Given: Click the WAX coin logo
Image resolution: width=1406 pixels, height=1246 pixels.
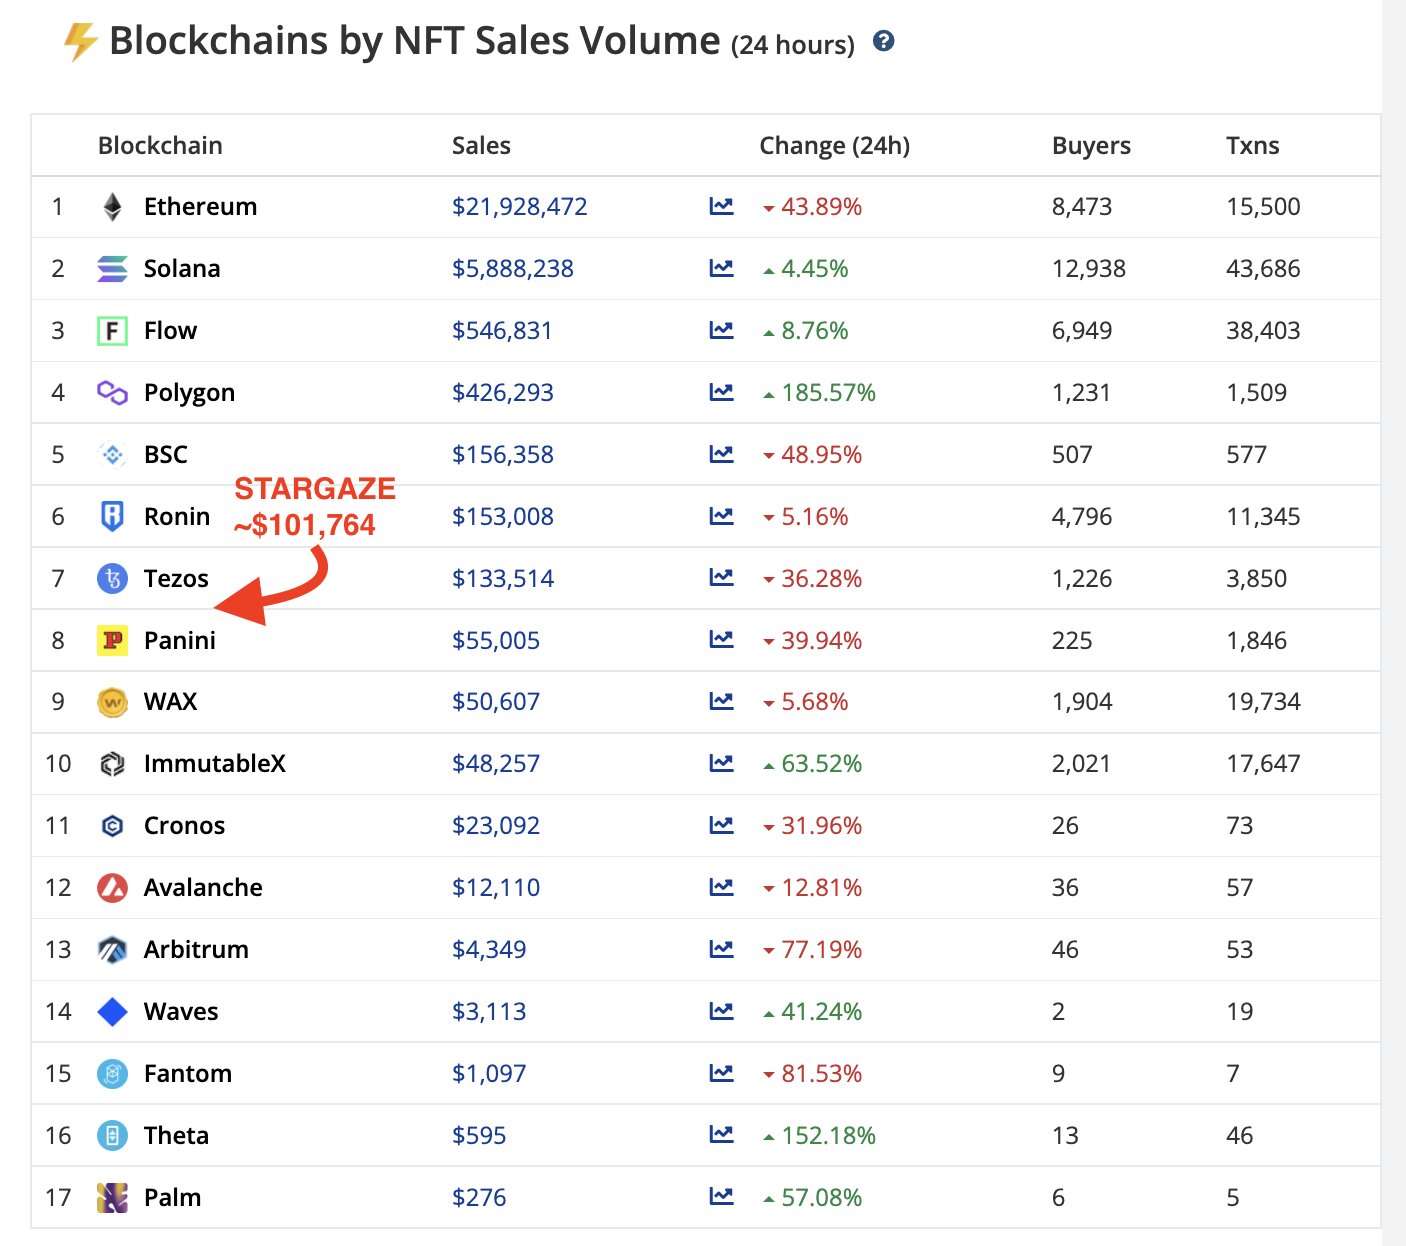Looking at the screenshot, I should [x=112, y=702].
